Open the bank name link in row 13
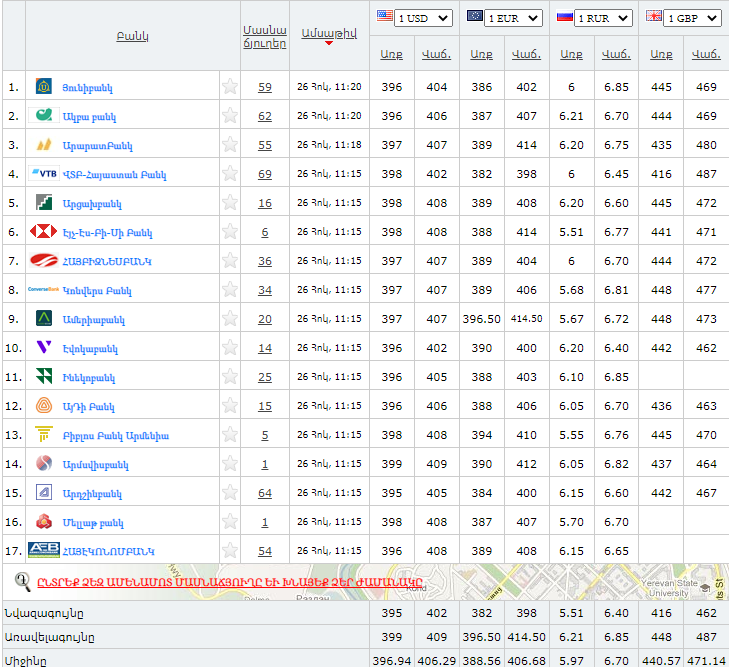This screenshot has height=667, width=729. tap(116, 436)
